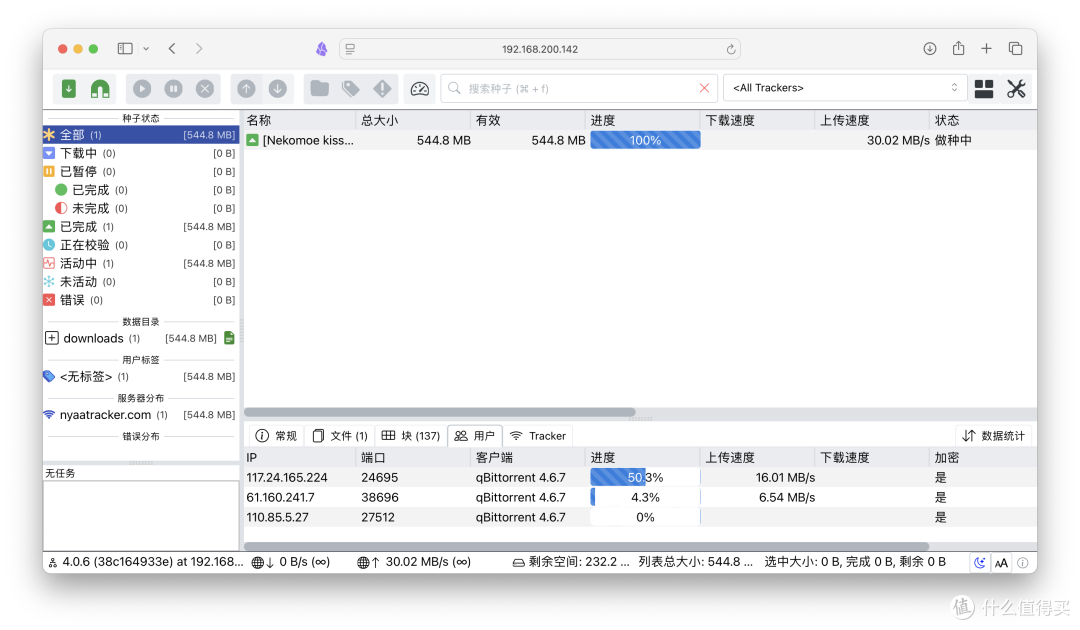Move torrent down in queue
The image size is (1080, 630).
pos(278,89)
